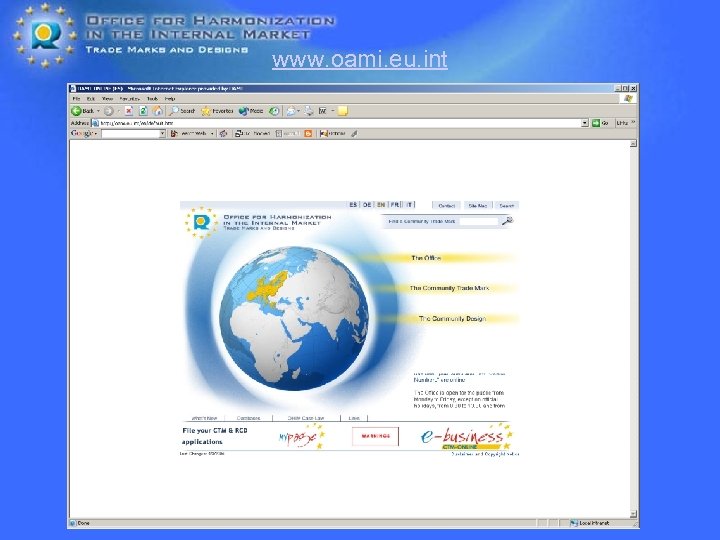Open the View menu

tap(107, 99)
